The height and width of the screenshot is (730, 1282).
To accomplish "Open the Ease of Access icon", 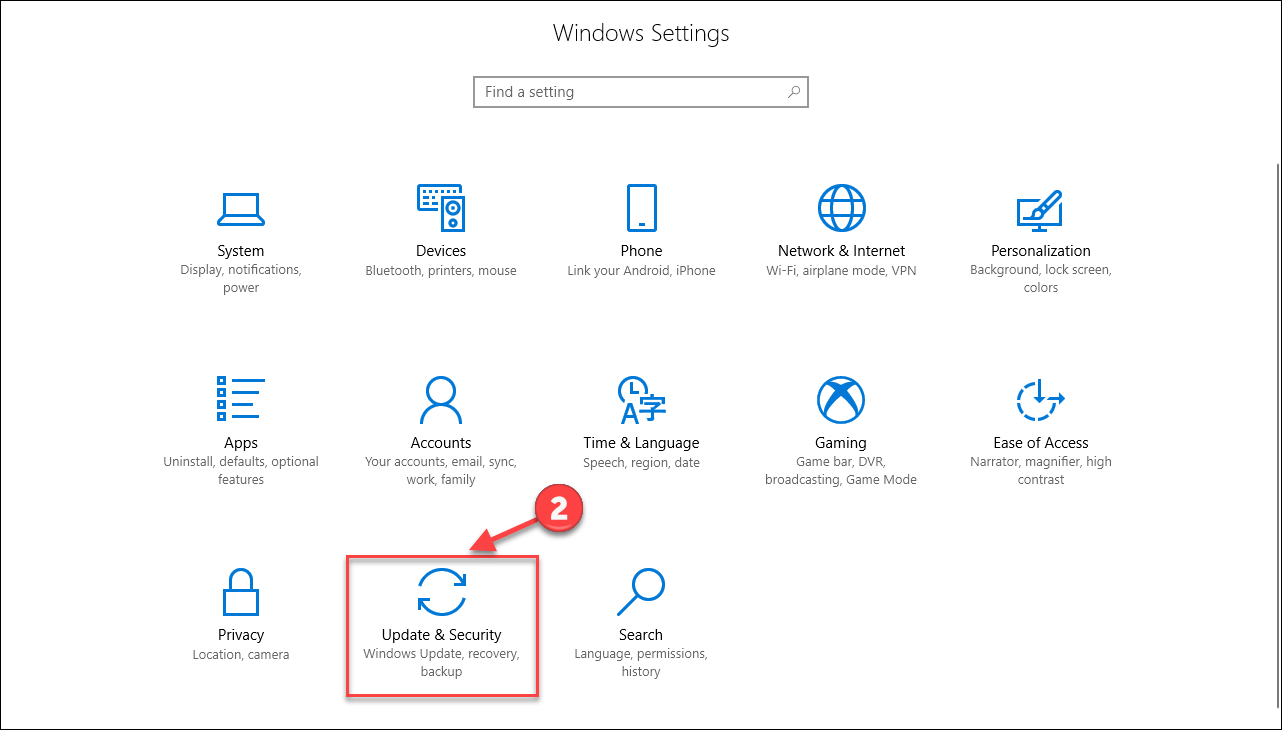I will (1040, 400).
